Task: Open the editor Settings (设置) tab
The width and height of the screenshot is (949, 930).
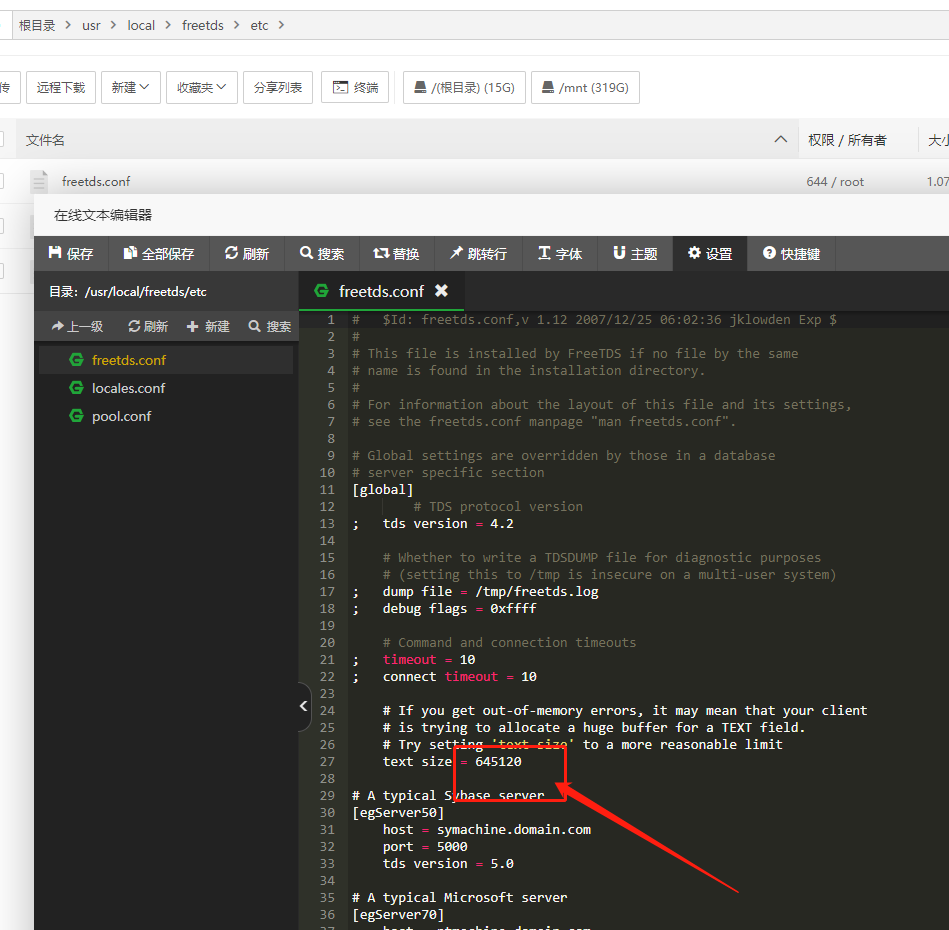Action: [x=710, y=254]
